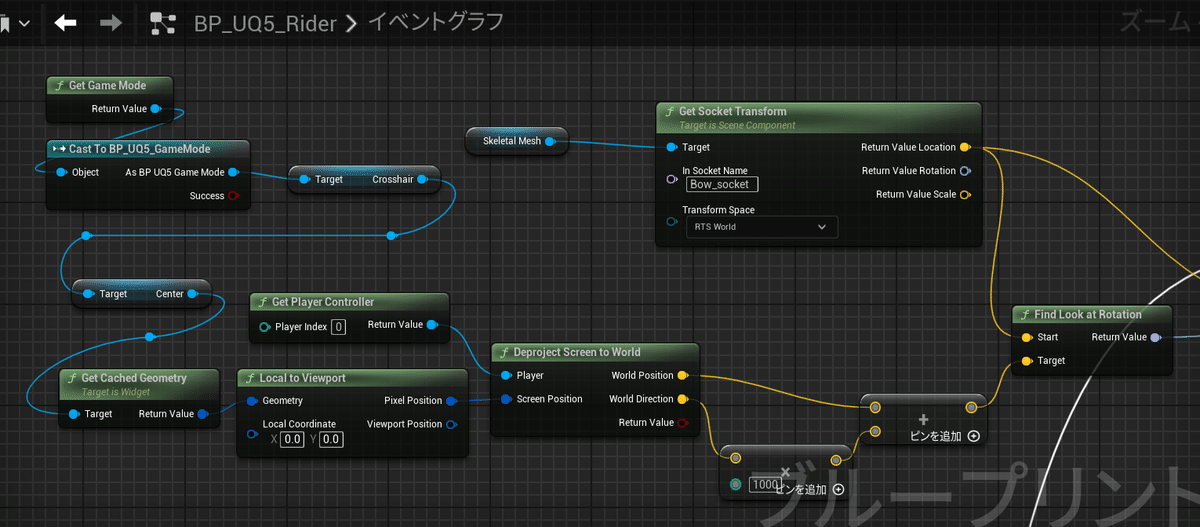
Task: Click Get Player Controller Return Value pin
Action: (432, 325)
